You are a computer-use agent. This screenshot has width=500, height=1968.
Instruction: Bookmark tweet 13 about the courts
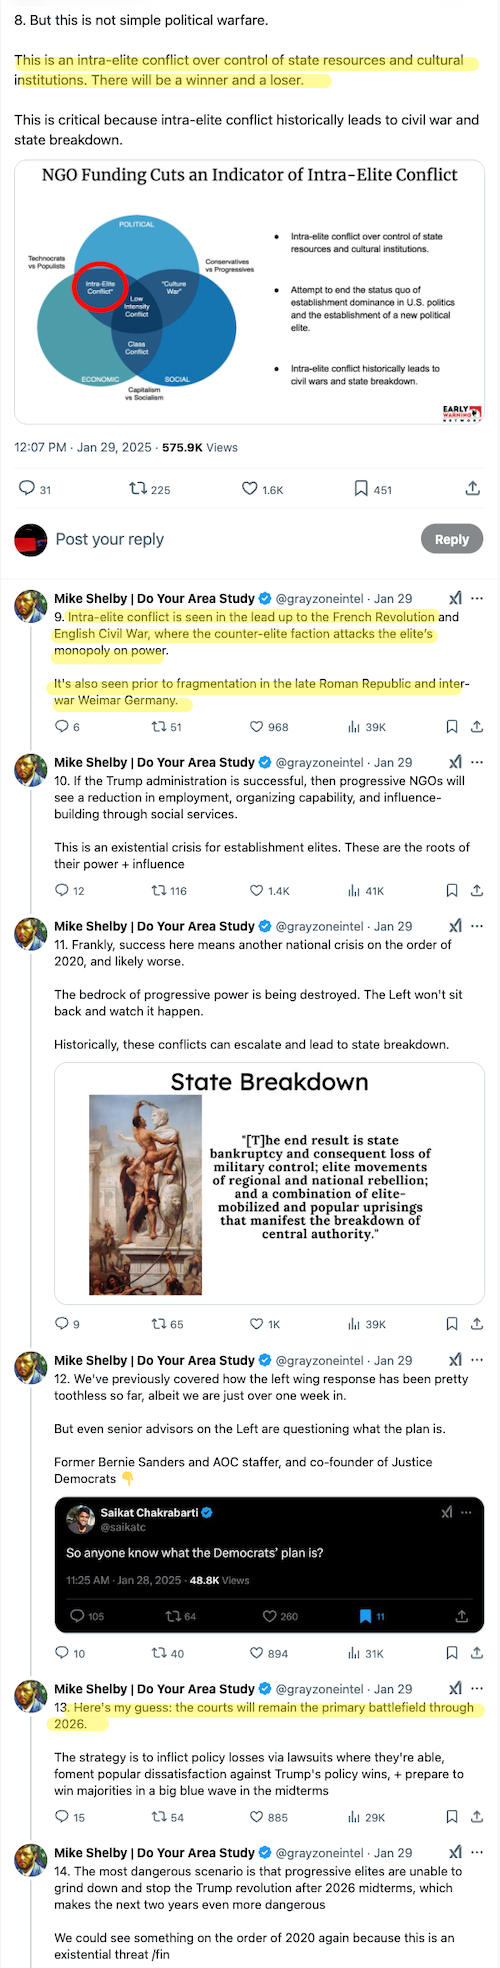click(452, 1817)
